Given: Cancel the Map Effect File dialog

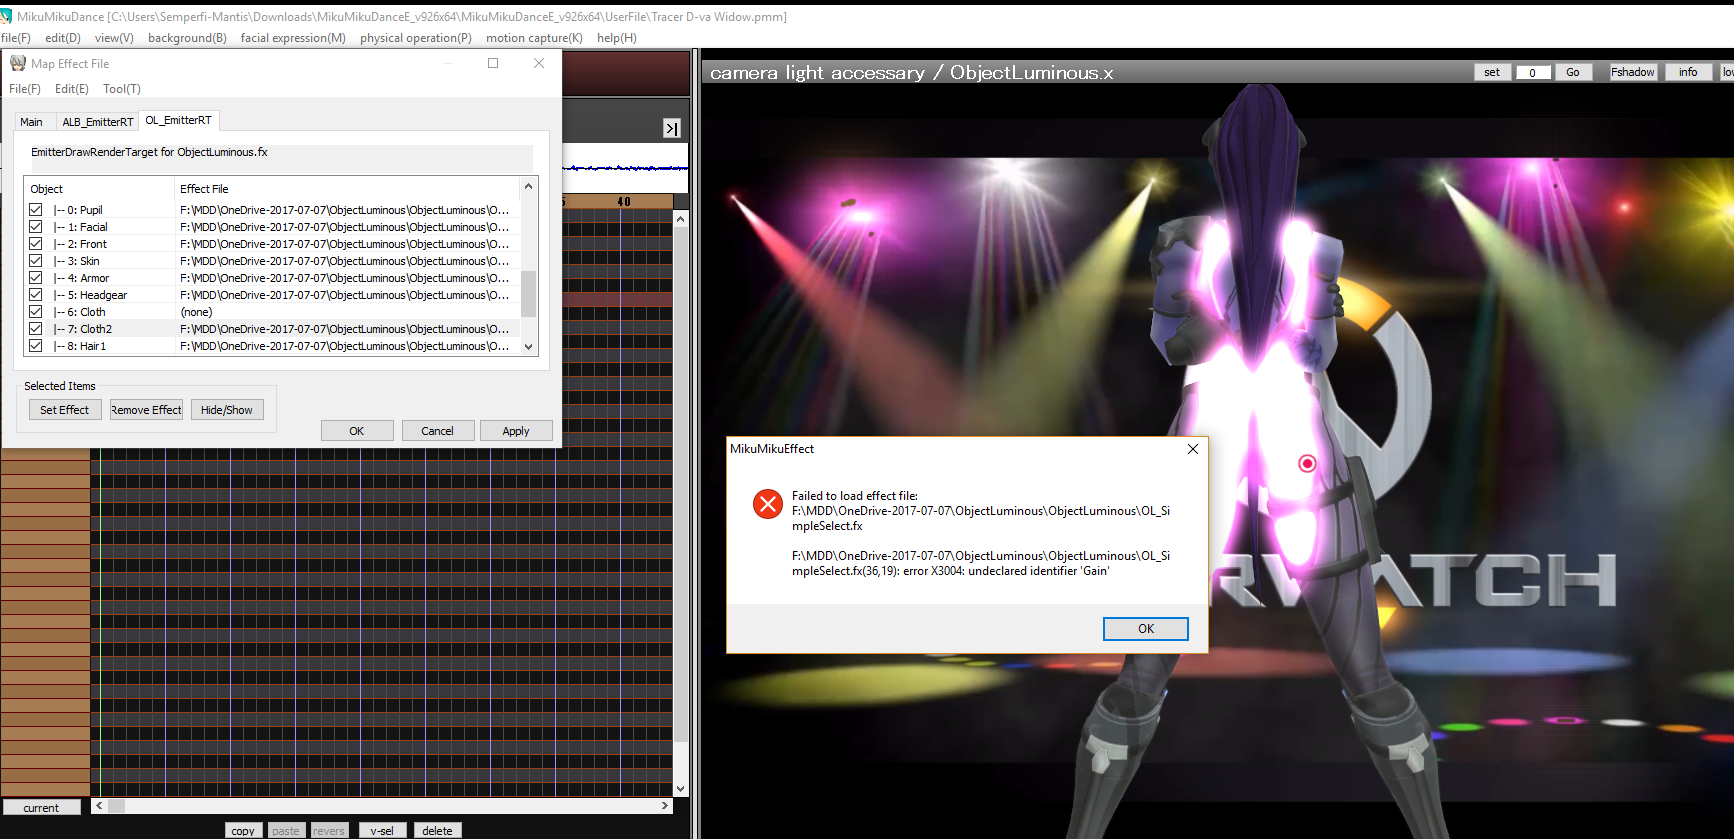Looking at the screenshot, I should pos(438,431).
